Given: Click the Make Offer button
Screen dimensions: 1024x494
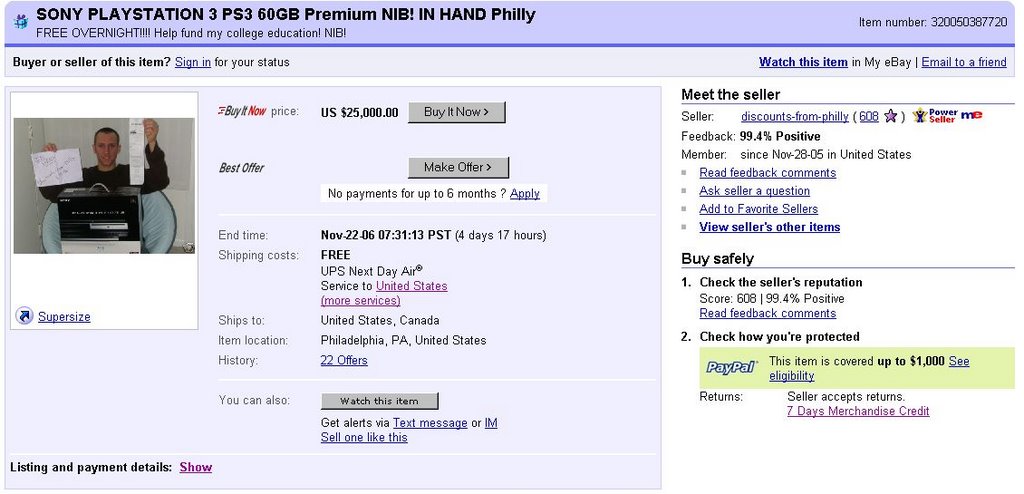Looking at the screenshot, I should point(458,167).
